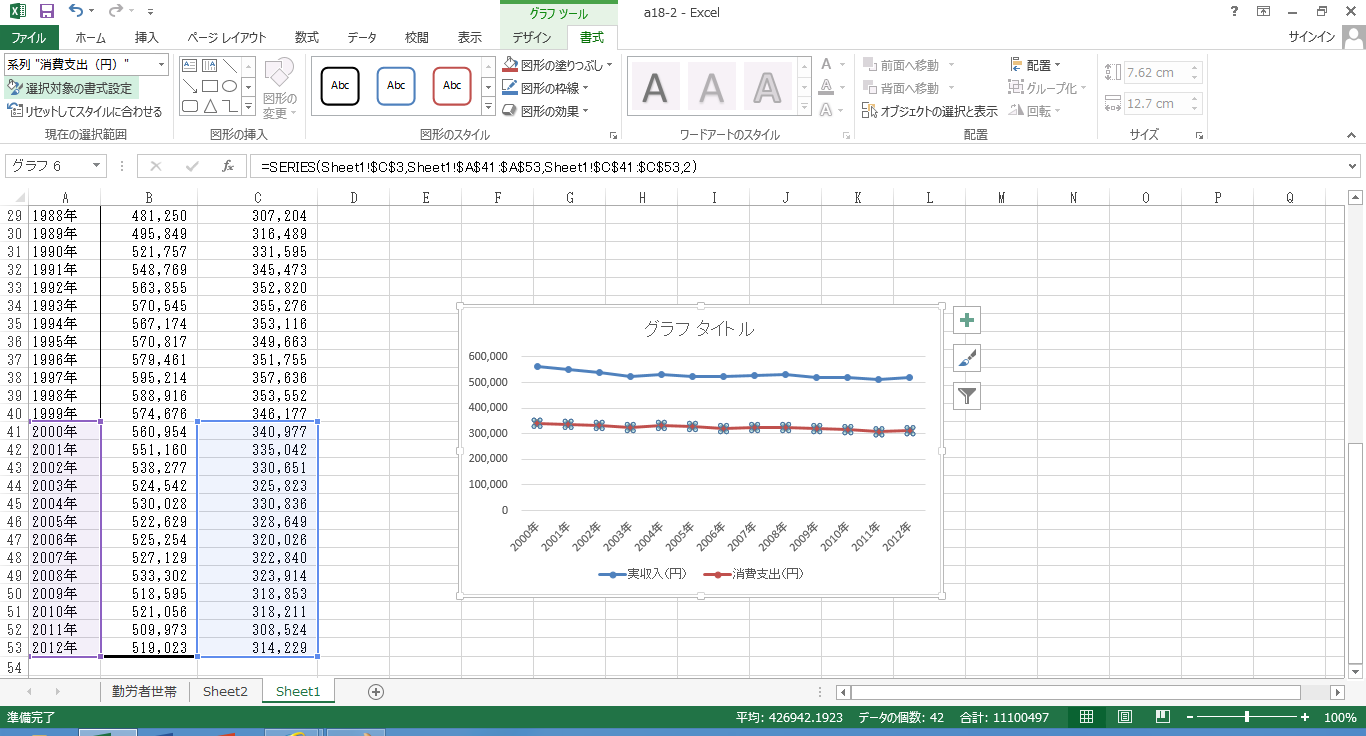Apply the red outline Abc shape style

pos(452,86)
